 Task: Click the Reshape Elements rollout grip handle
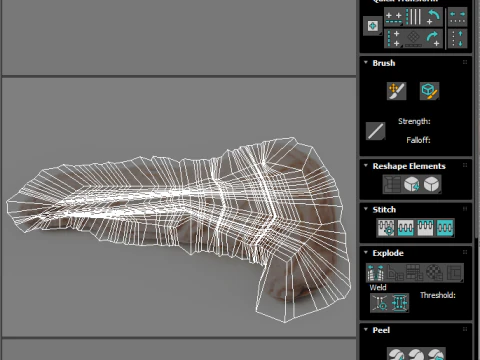(x=465, y=165)
